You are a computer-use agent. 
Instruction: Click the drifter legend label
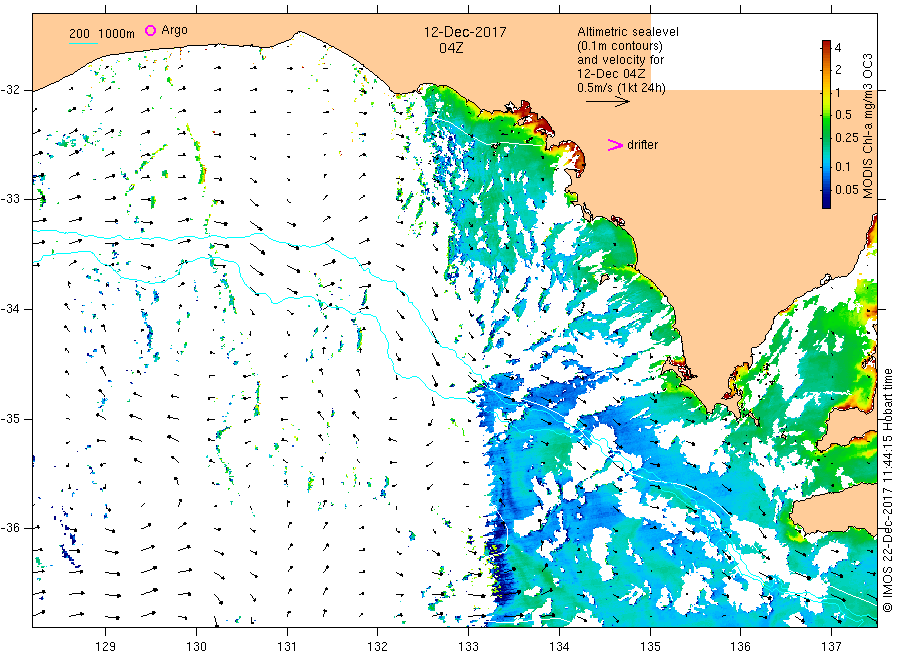tap(642, 145)
